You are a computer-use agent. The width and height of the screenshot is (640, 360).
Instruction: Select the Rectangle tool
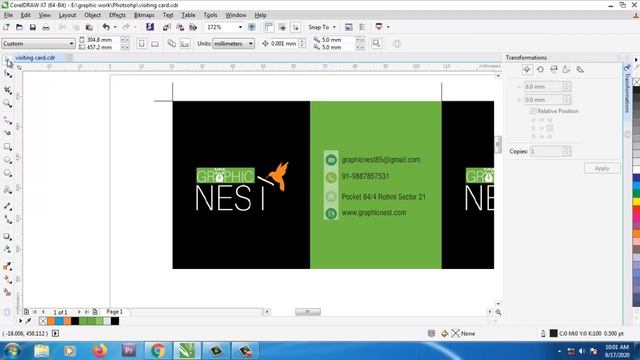pyautogui.click(x=7, y=147)
